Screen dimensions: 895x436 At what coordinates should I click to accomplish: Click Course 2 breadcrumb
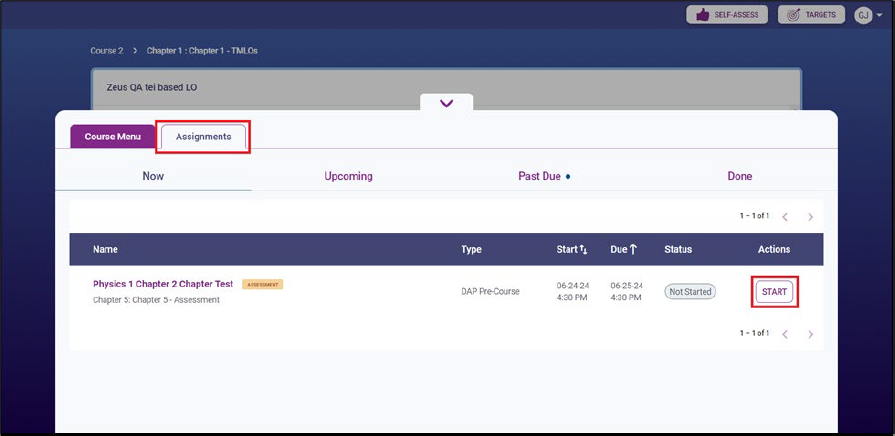pos(106,50)
